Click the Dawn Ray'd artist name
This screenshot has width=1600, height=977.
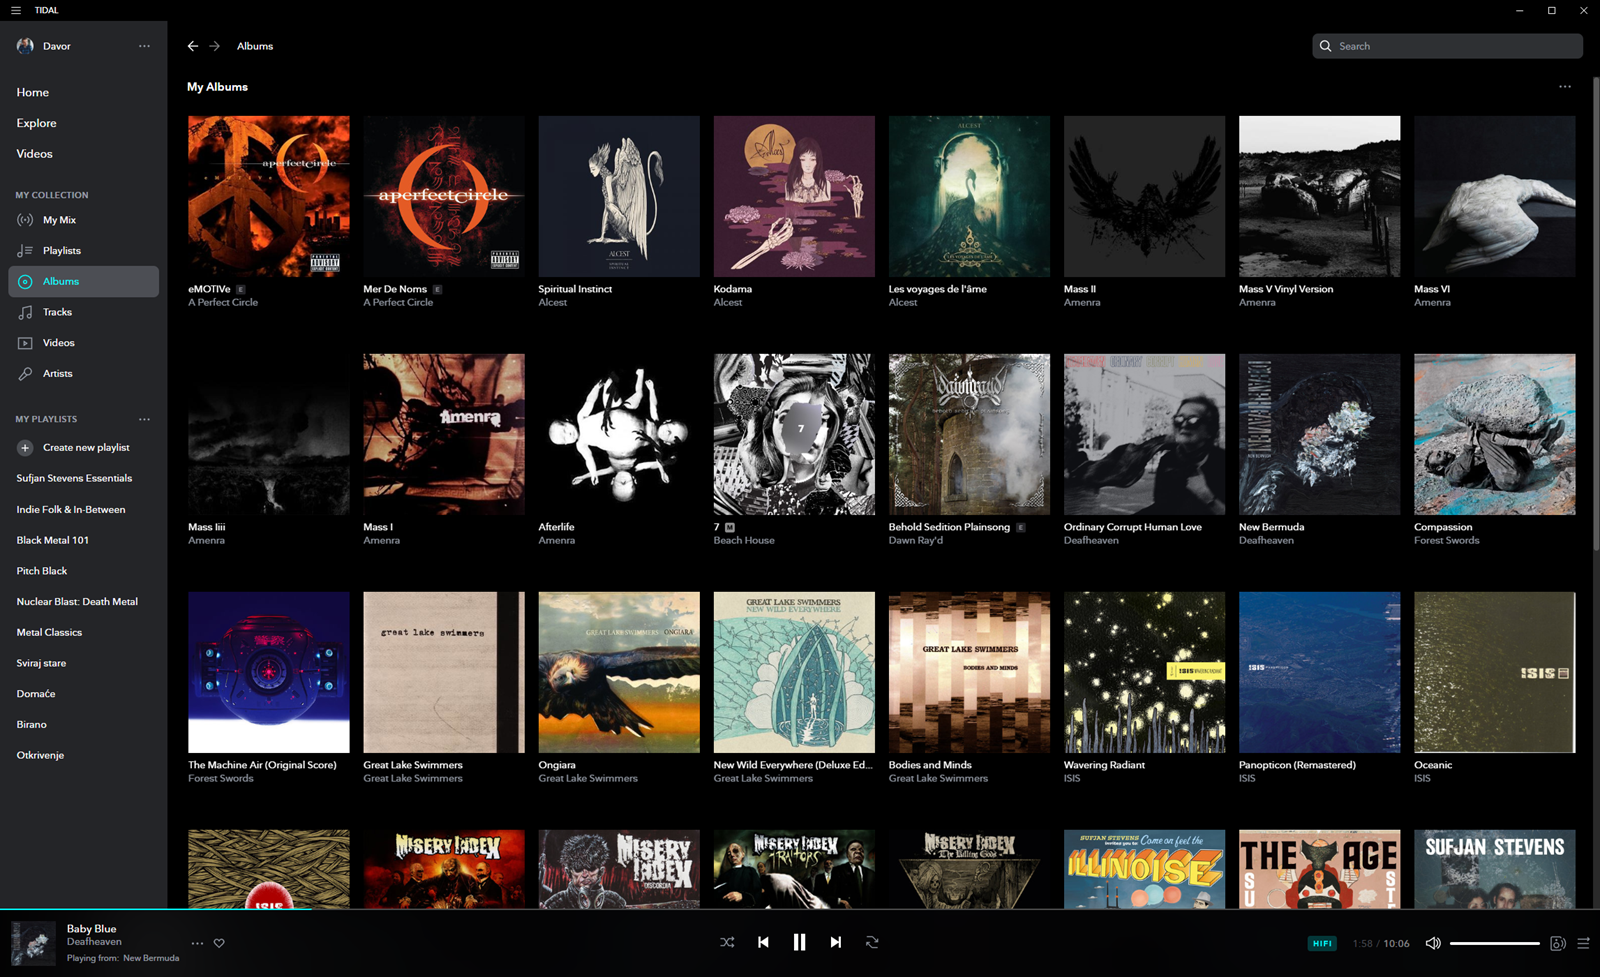click(x=916, y=540)
